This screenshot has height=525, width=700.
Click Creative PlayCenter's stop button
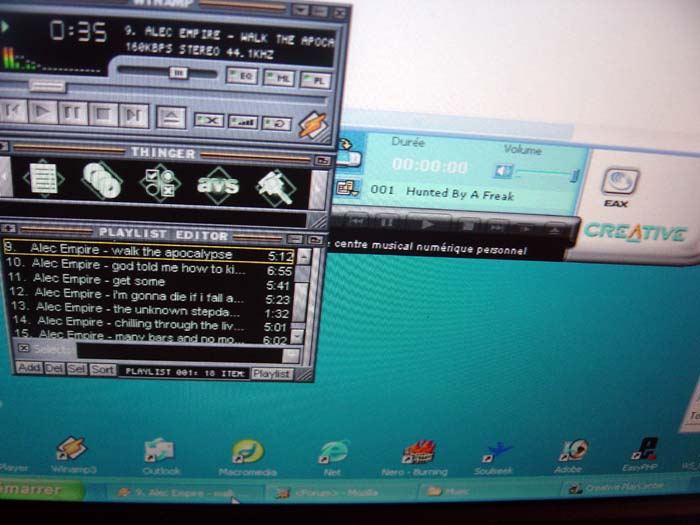[467, 226]
